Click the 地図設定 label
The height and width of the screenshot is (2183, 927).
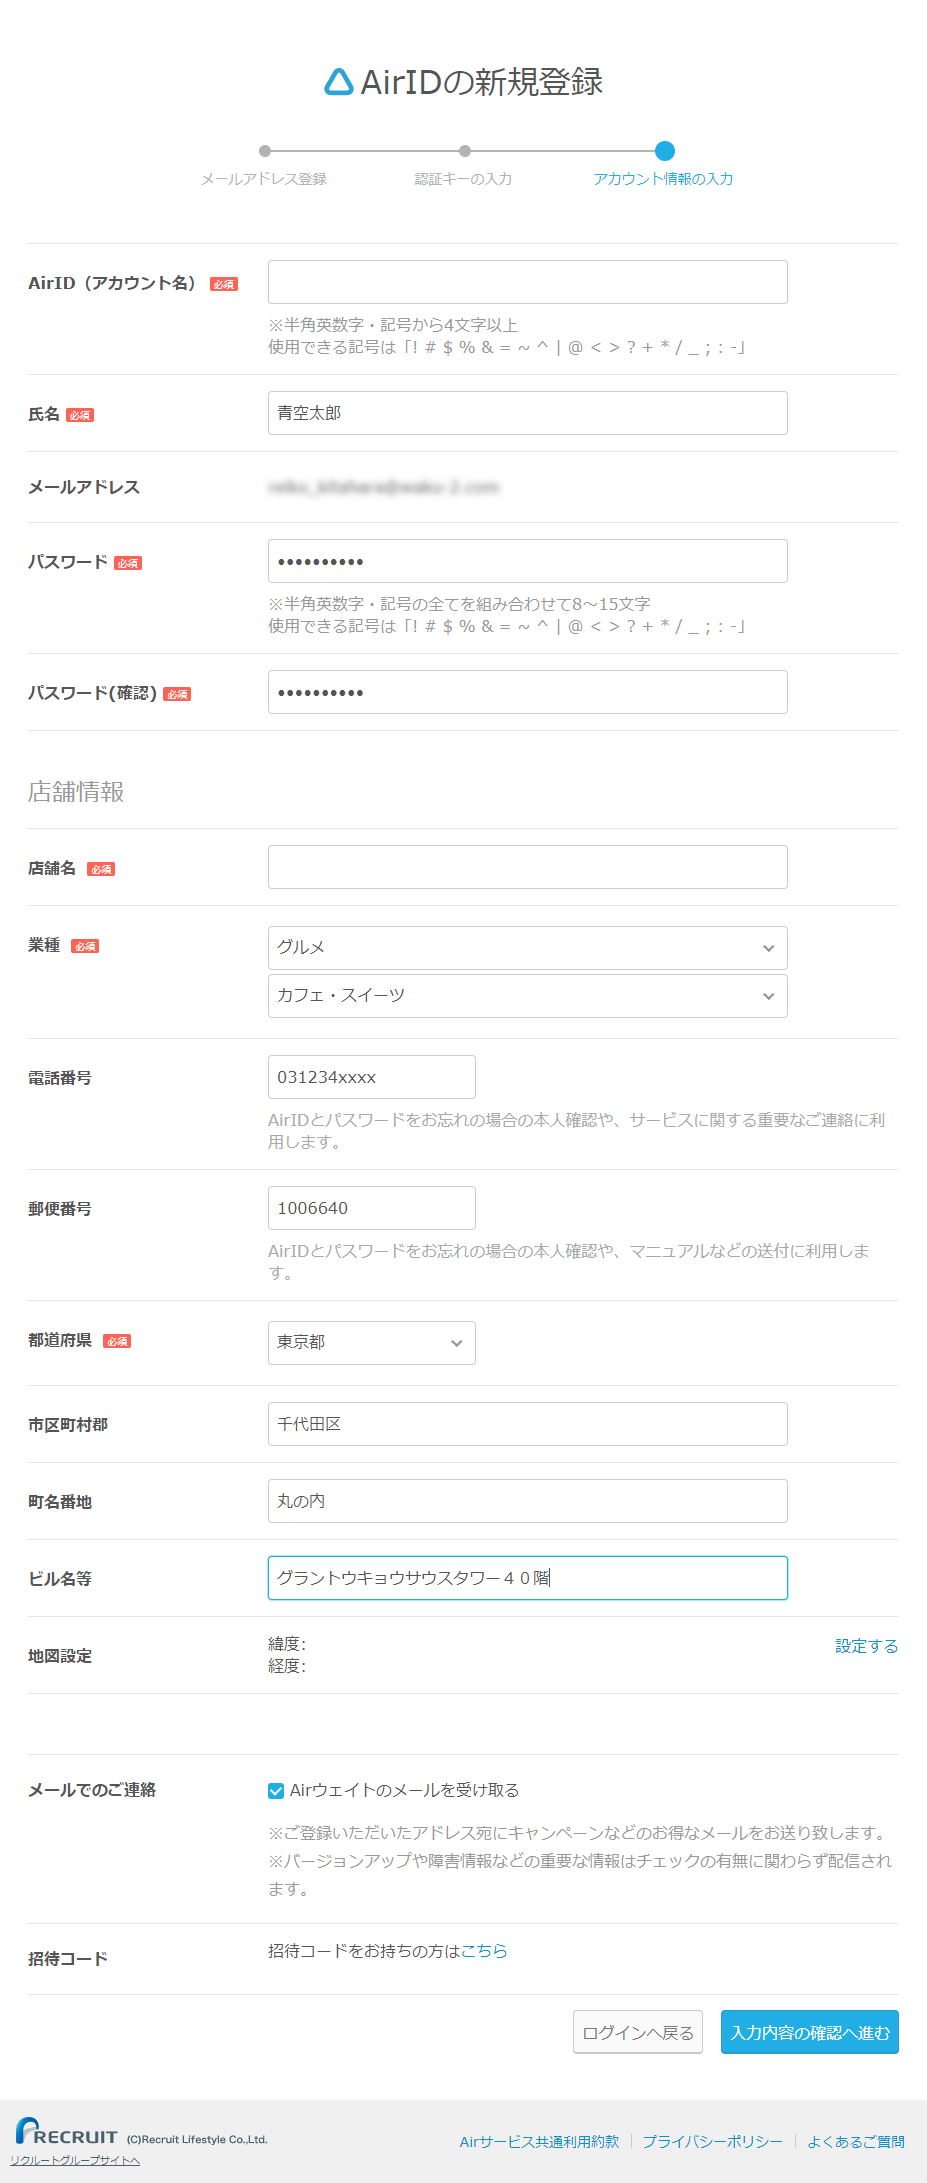coord(60,1656)
